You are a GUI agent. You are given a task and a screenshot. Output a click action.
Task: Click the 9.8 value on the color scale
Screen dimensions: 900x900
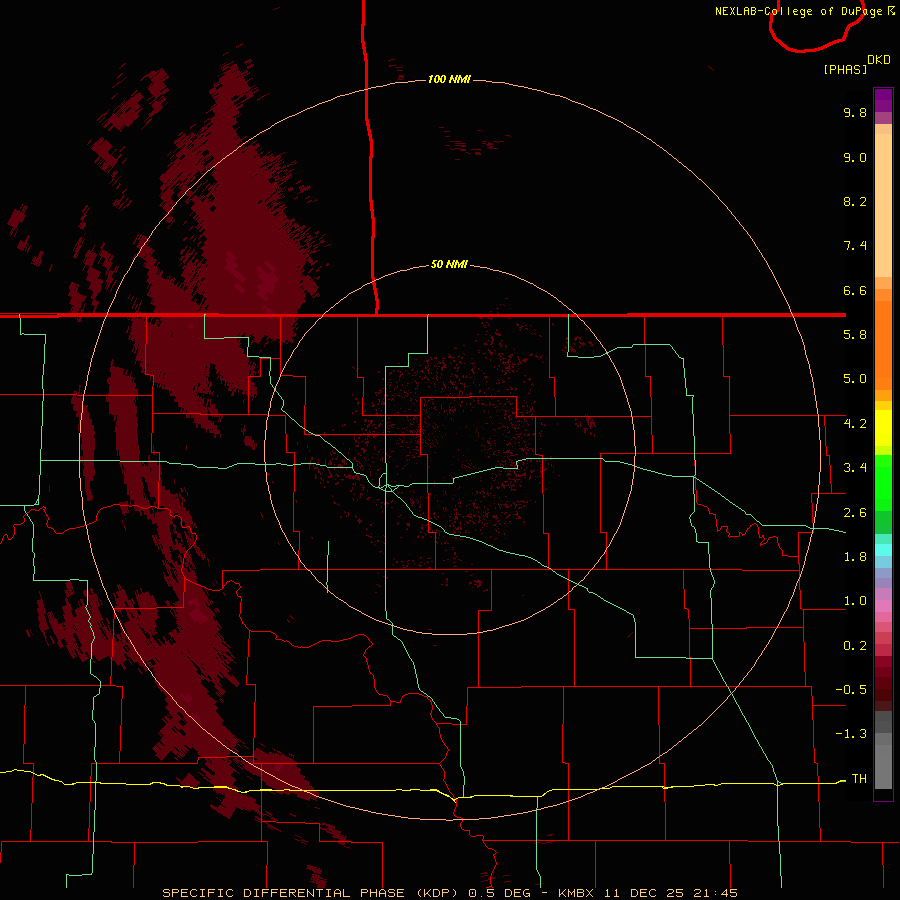855,112
